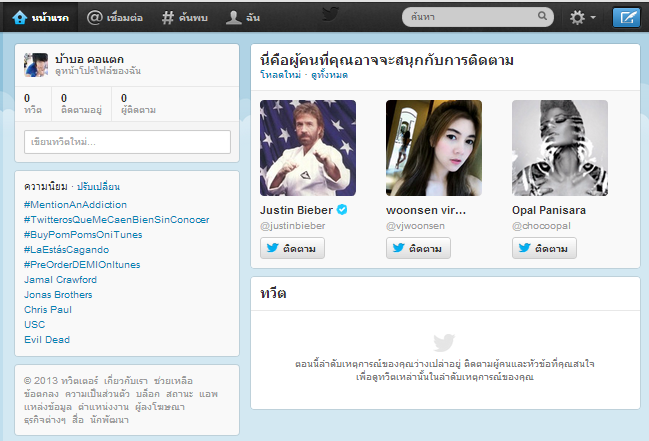Open trend #TwitterosQueMeCaenBienSinConocer
This screenshot has width=649, height=441.
117,219
